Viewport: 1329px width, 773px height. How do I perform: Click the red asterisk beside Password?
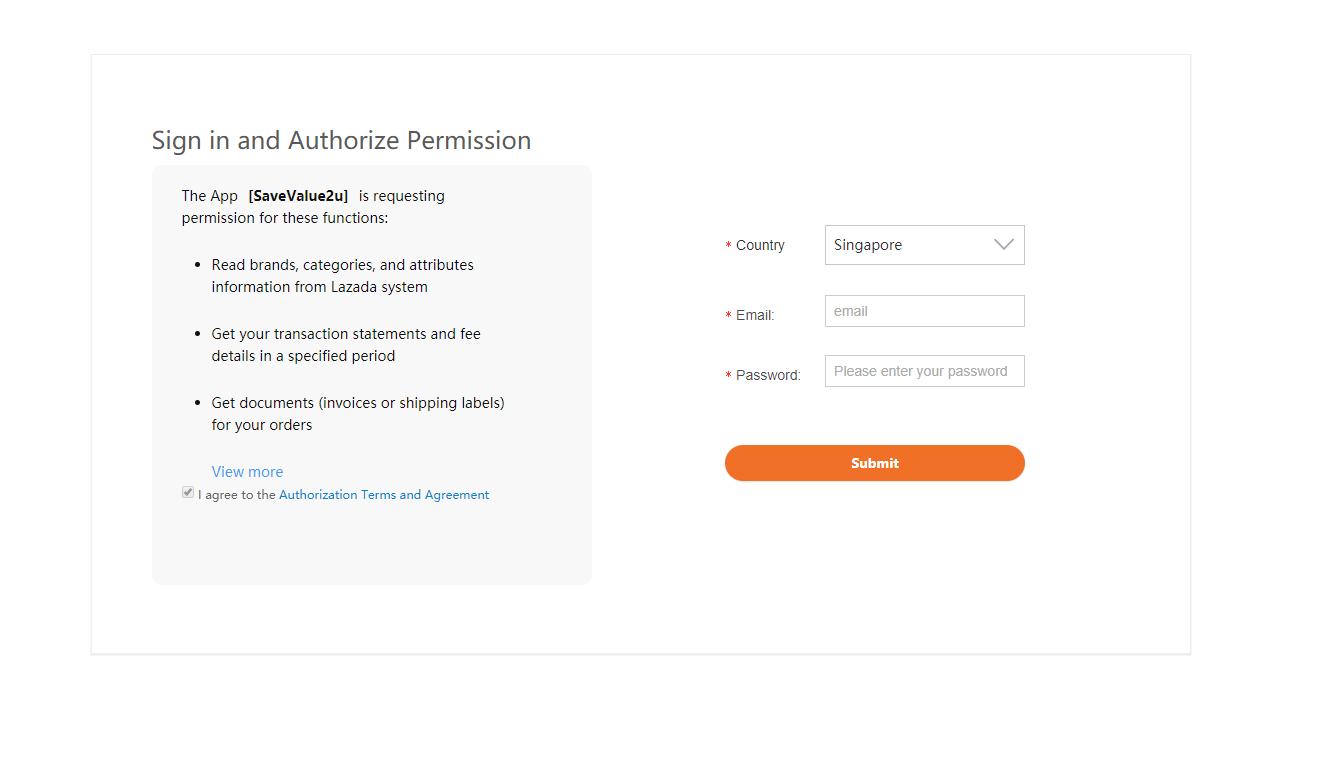[728, 377]
